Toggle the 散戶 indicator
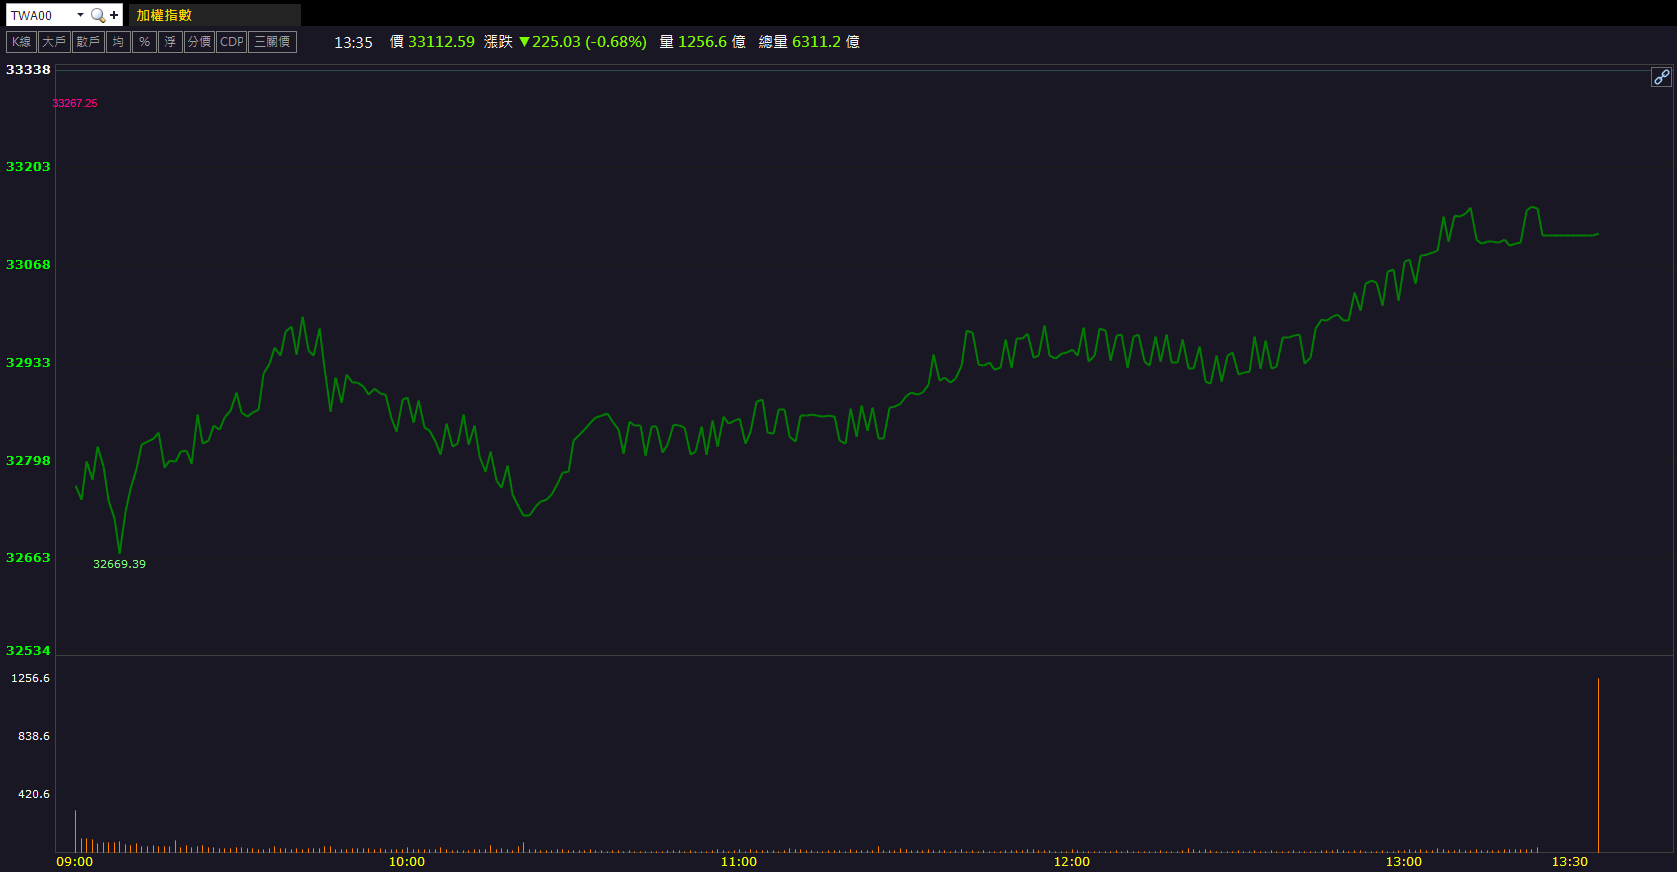This screenshot has width=1677, height=872. pyautogui.click(x=88, y=42)
